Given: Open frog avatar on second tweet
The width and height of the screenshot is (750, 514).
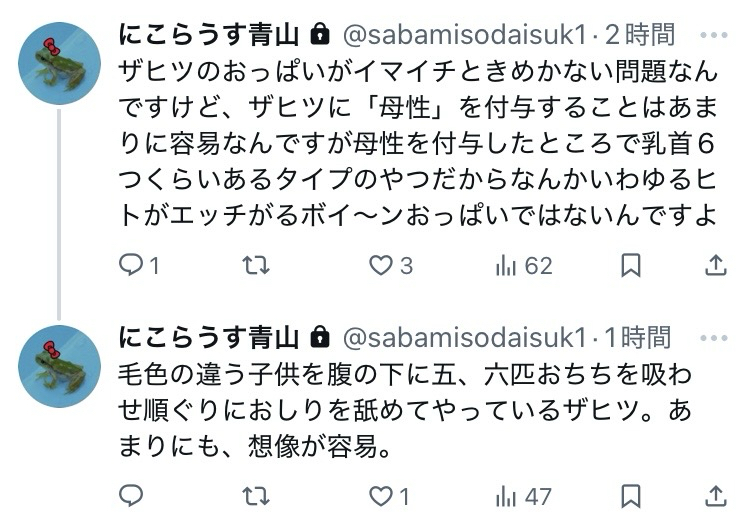Looking at the screenshot, I should [x=59, y=365].
